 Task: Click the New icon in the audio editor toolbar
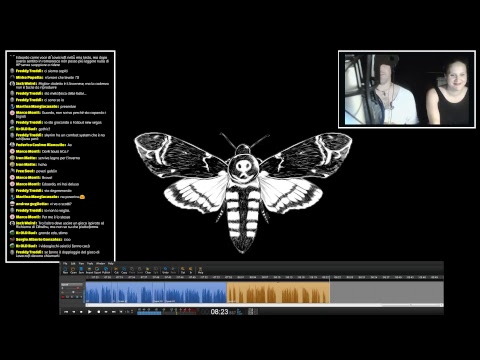[x=65, y=270]
